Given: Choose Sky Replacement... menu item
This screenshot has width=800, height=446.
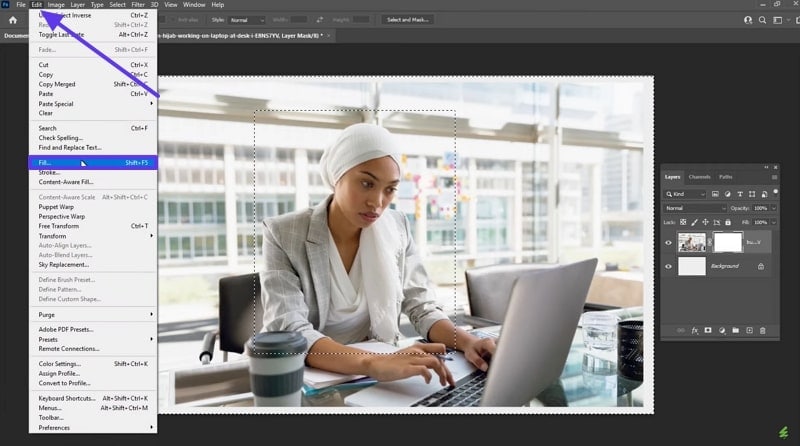Looking at the screenshot, I should point(93,264).
